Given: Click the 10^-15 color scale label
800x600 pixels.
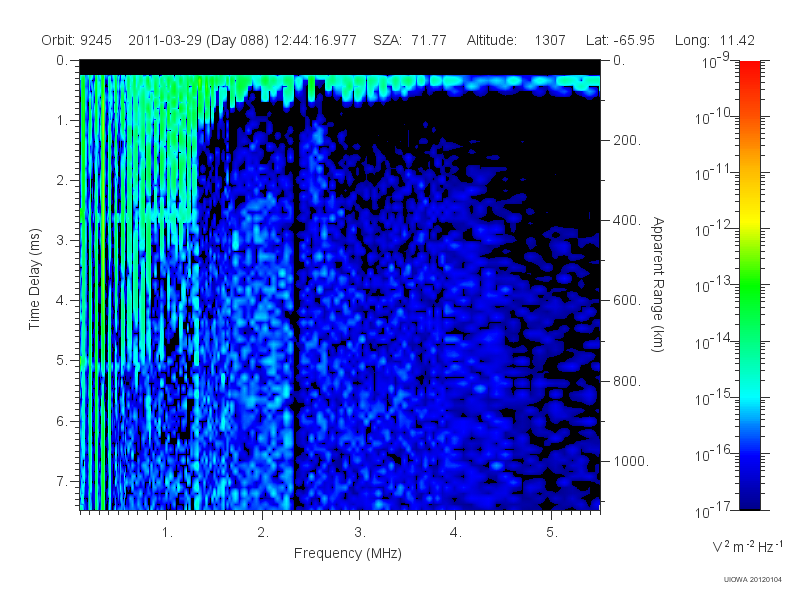Looking at the screenshot, I should click(x=713, y=398).
